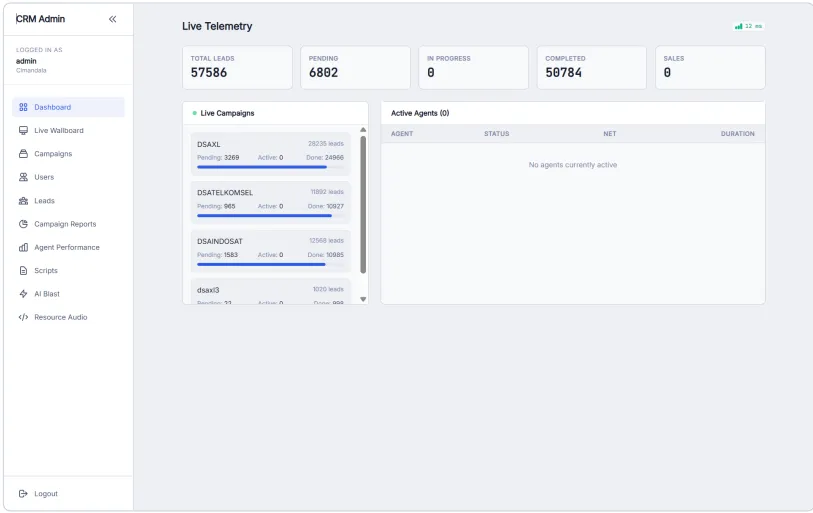The width and height of the screenshot is (813, 513).
Task: Click the CRM Admin title
Action: 40,19
